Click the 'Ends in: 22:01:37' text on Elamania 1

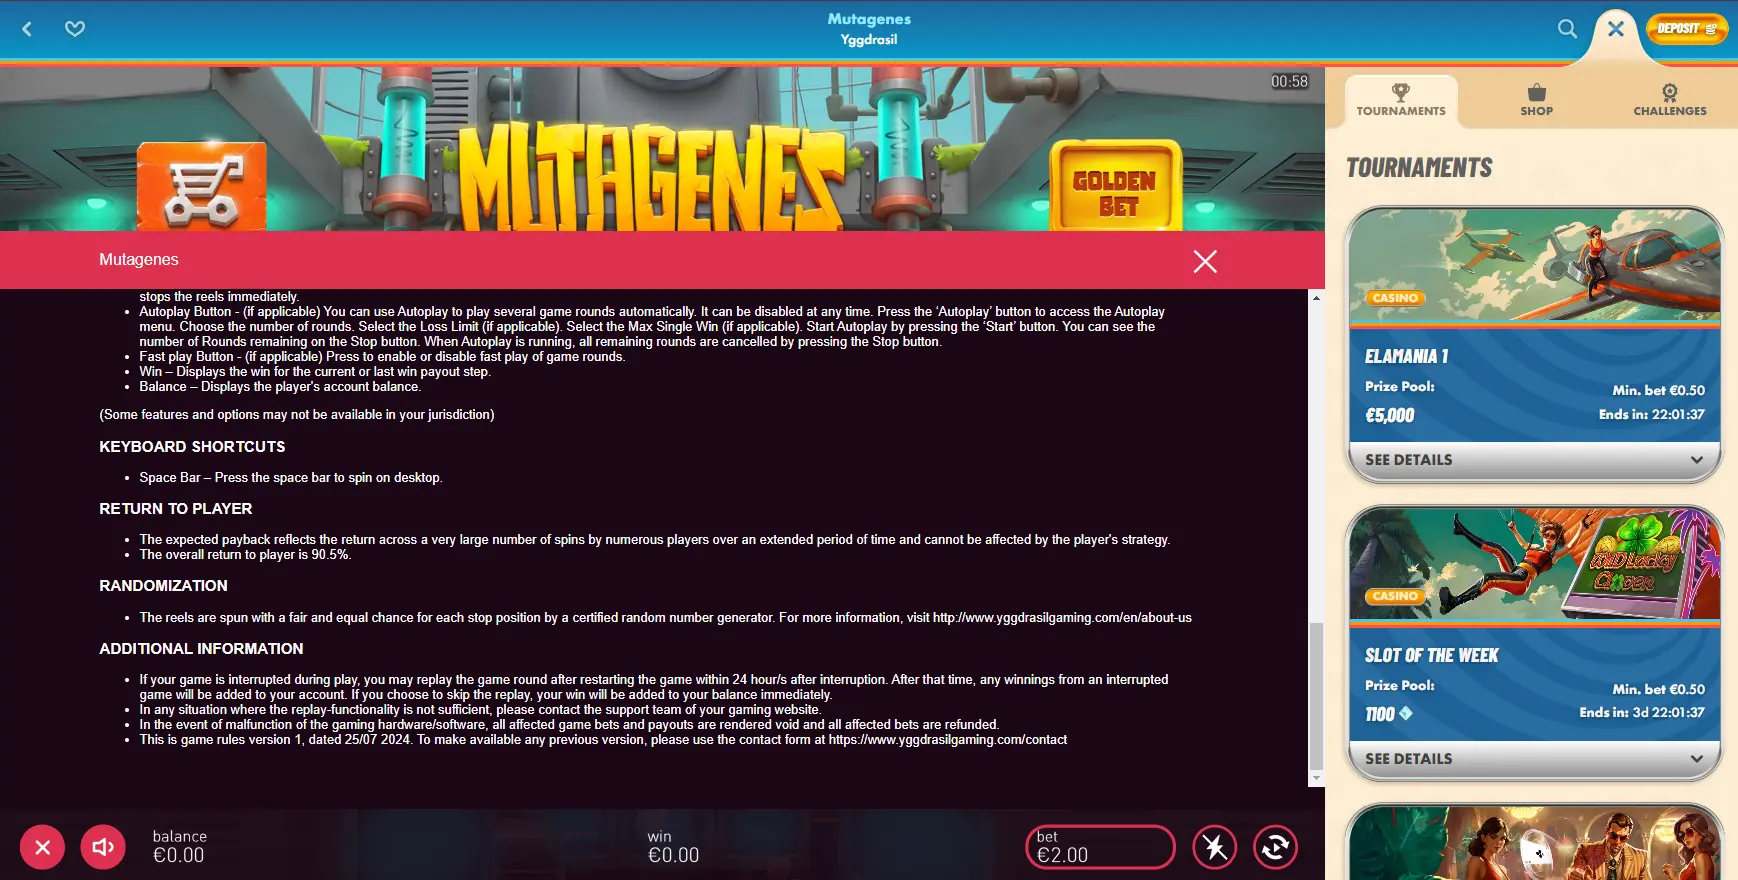pos(1651,414)
